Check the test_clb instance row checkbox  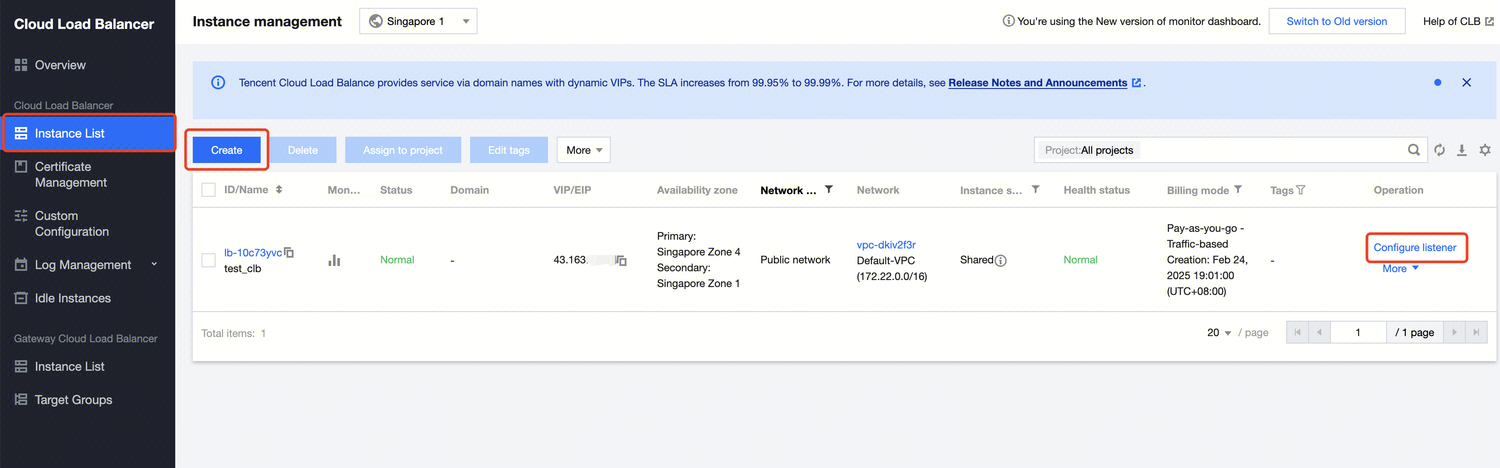click(208, 260)
